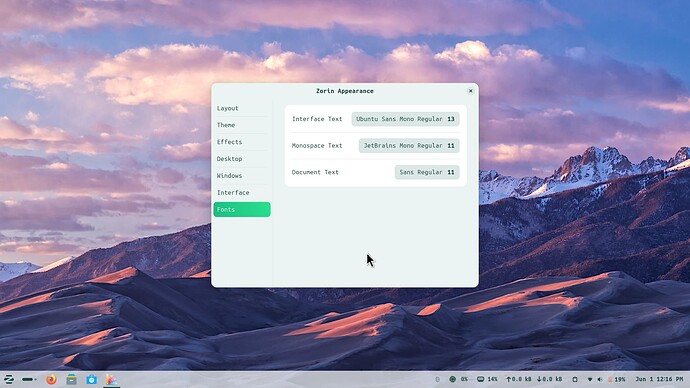Image resolution: width=690 pixels, height=388 pixels.
Task: Click the upload speed indicator
Action: coord(519,379)
